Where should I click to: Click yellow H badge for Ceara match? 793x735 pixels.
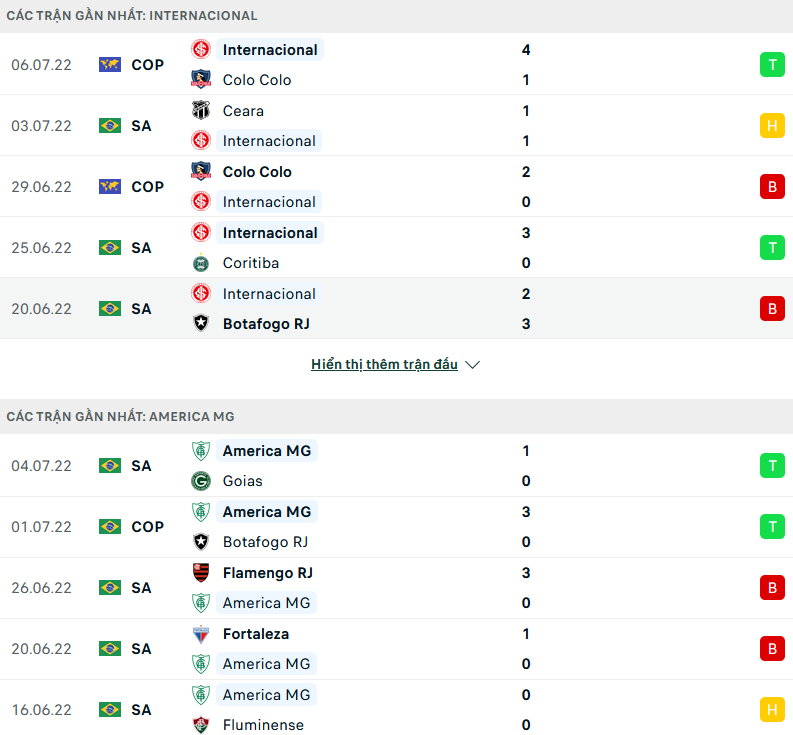tap(772, 126)
